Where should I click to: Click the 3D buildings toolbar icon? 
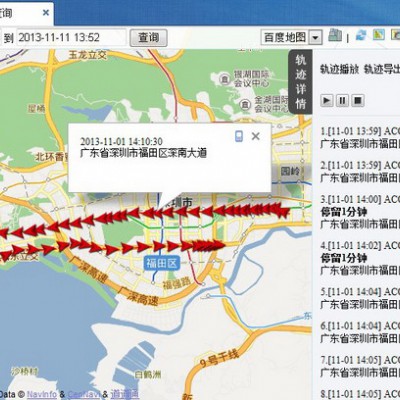335,35
